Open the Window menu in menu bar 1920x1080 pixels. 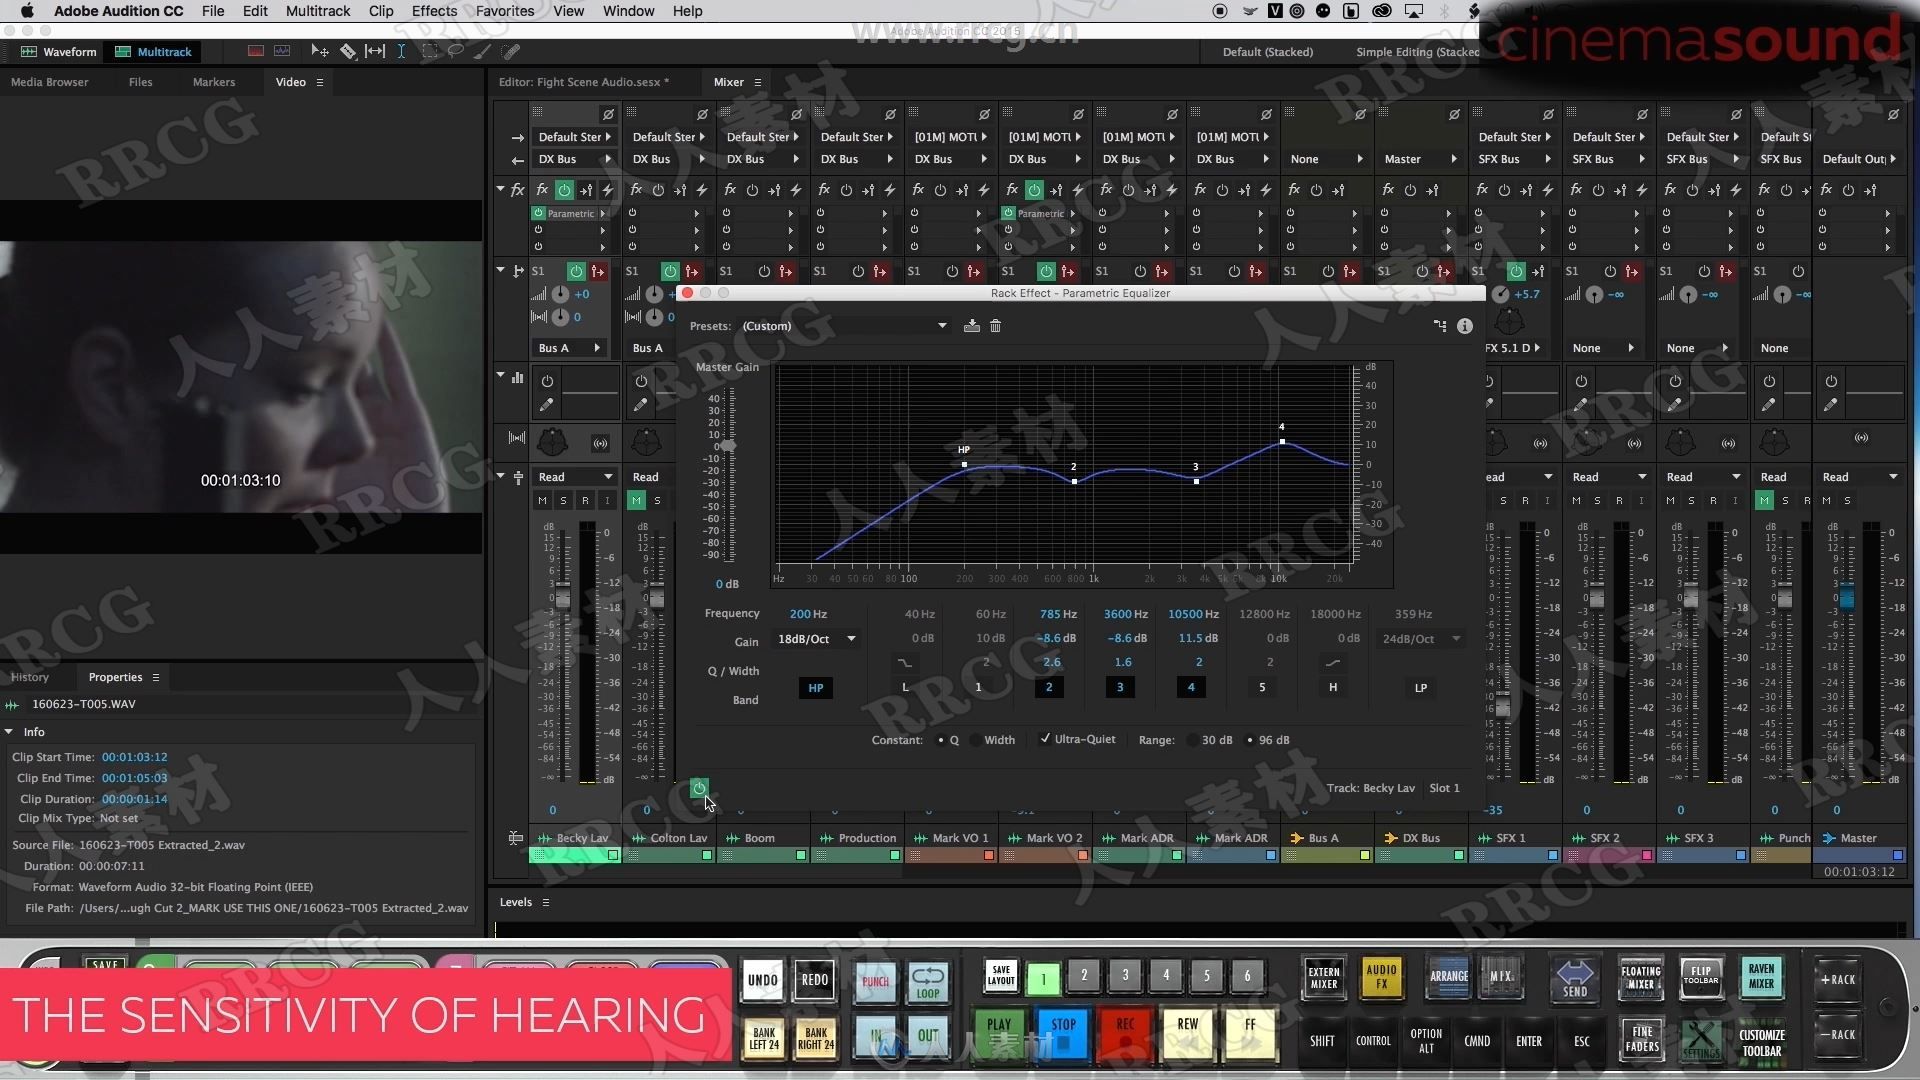coord(628,11)
